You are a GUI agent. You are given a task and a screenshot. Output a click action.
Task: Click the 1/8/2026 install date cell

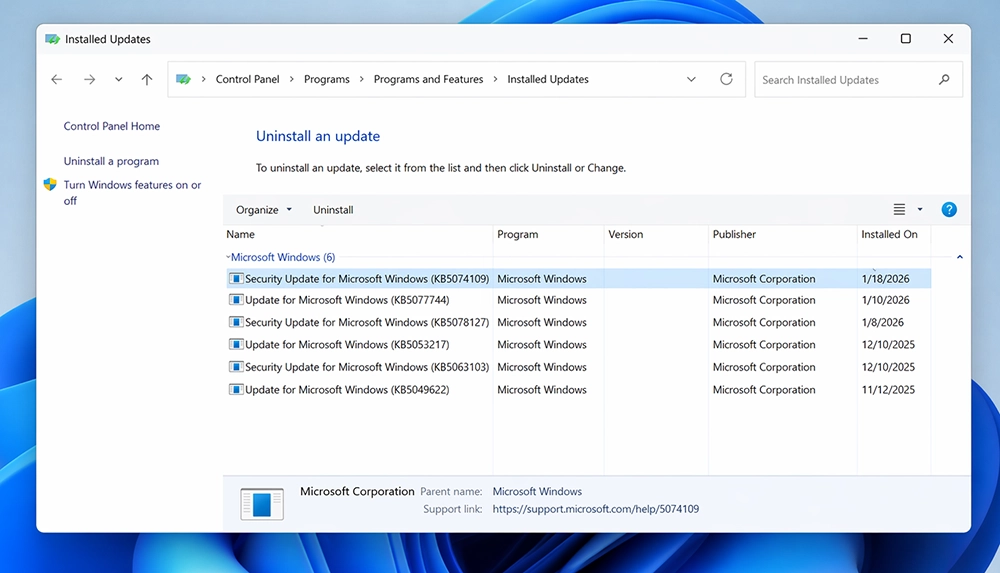(x=883, y=322)
